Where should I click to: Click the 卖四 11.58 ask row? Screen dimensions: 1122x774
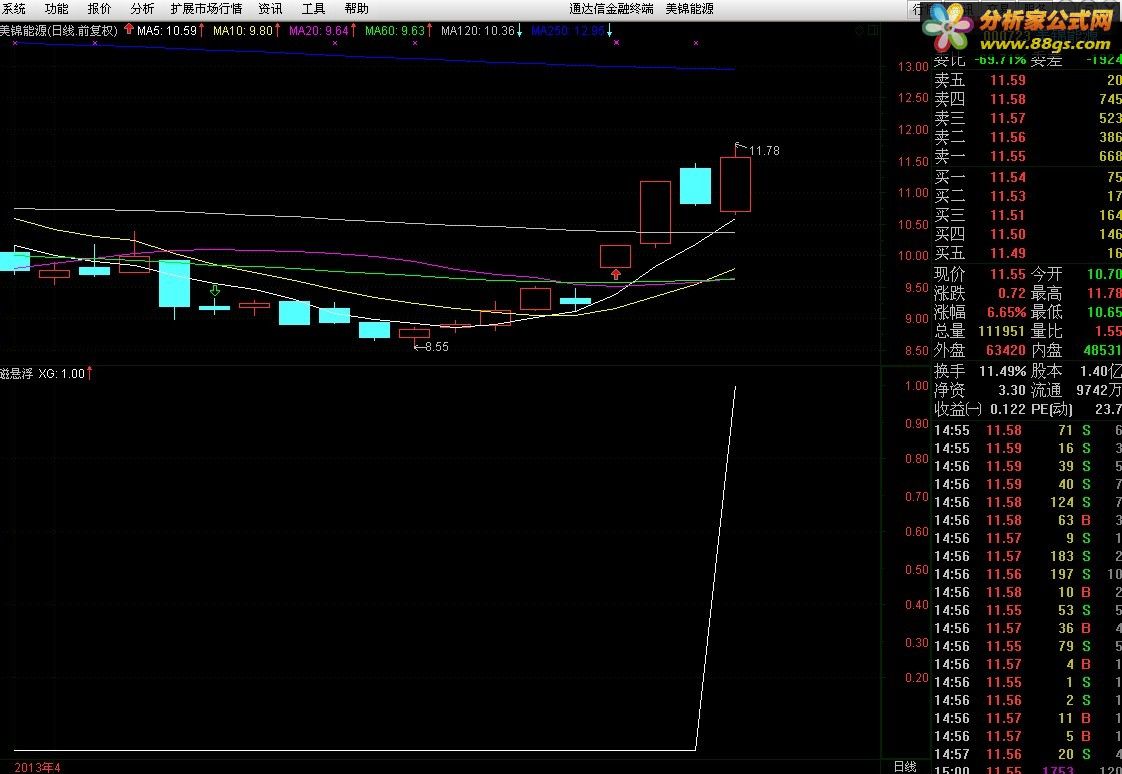coord(1028,99)
